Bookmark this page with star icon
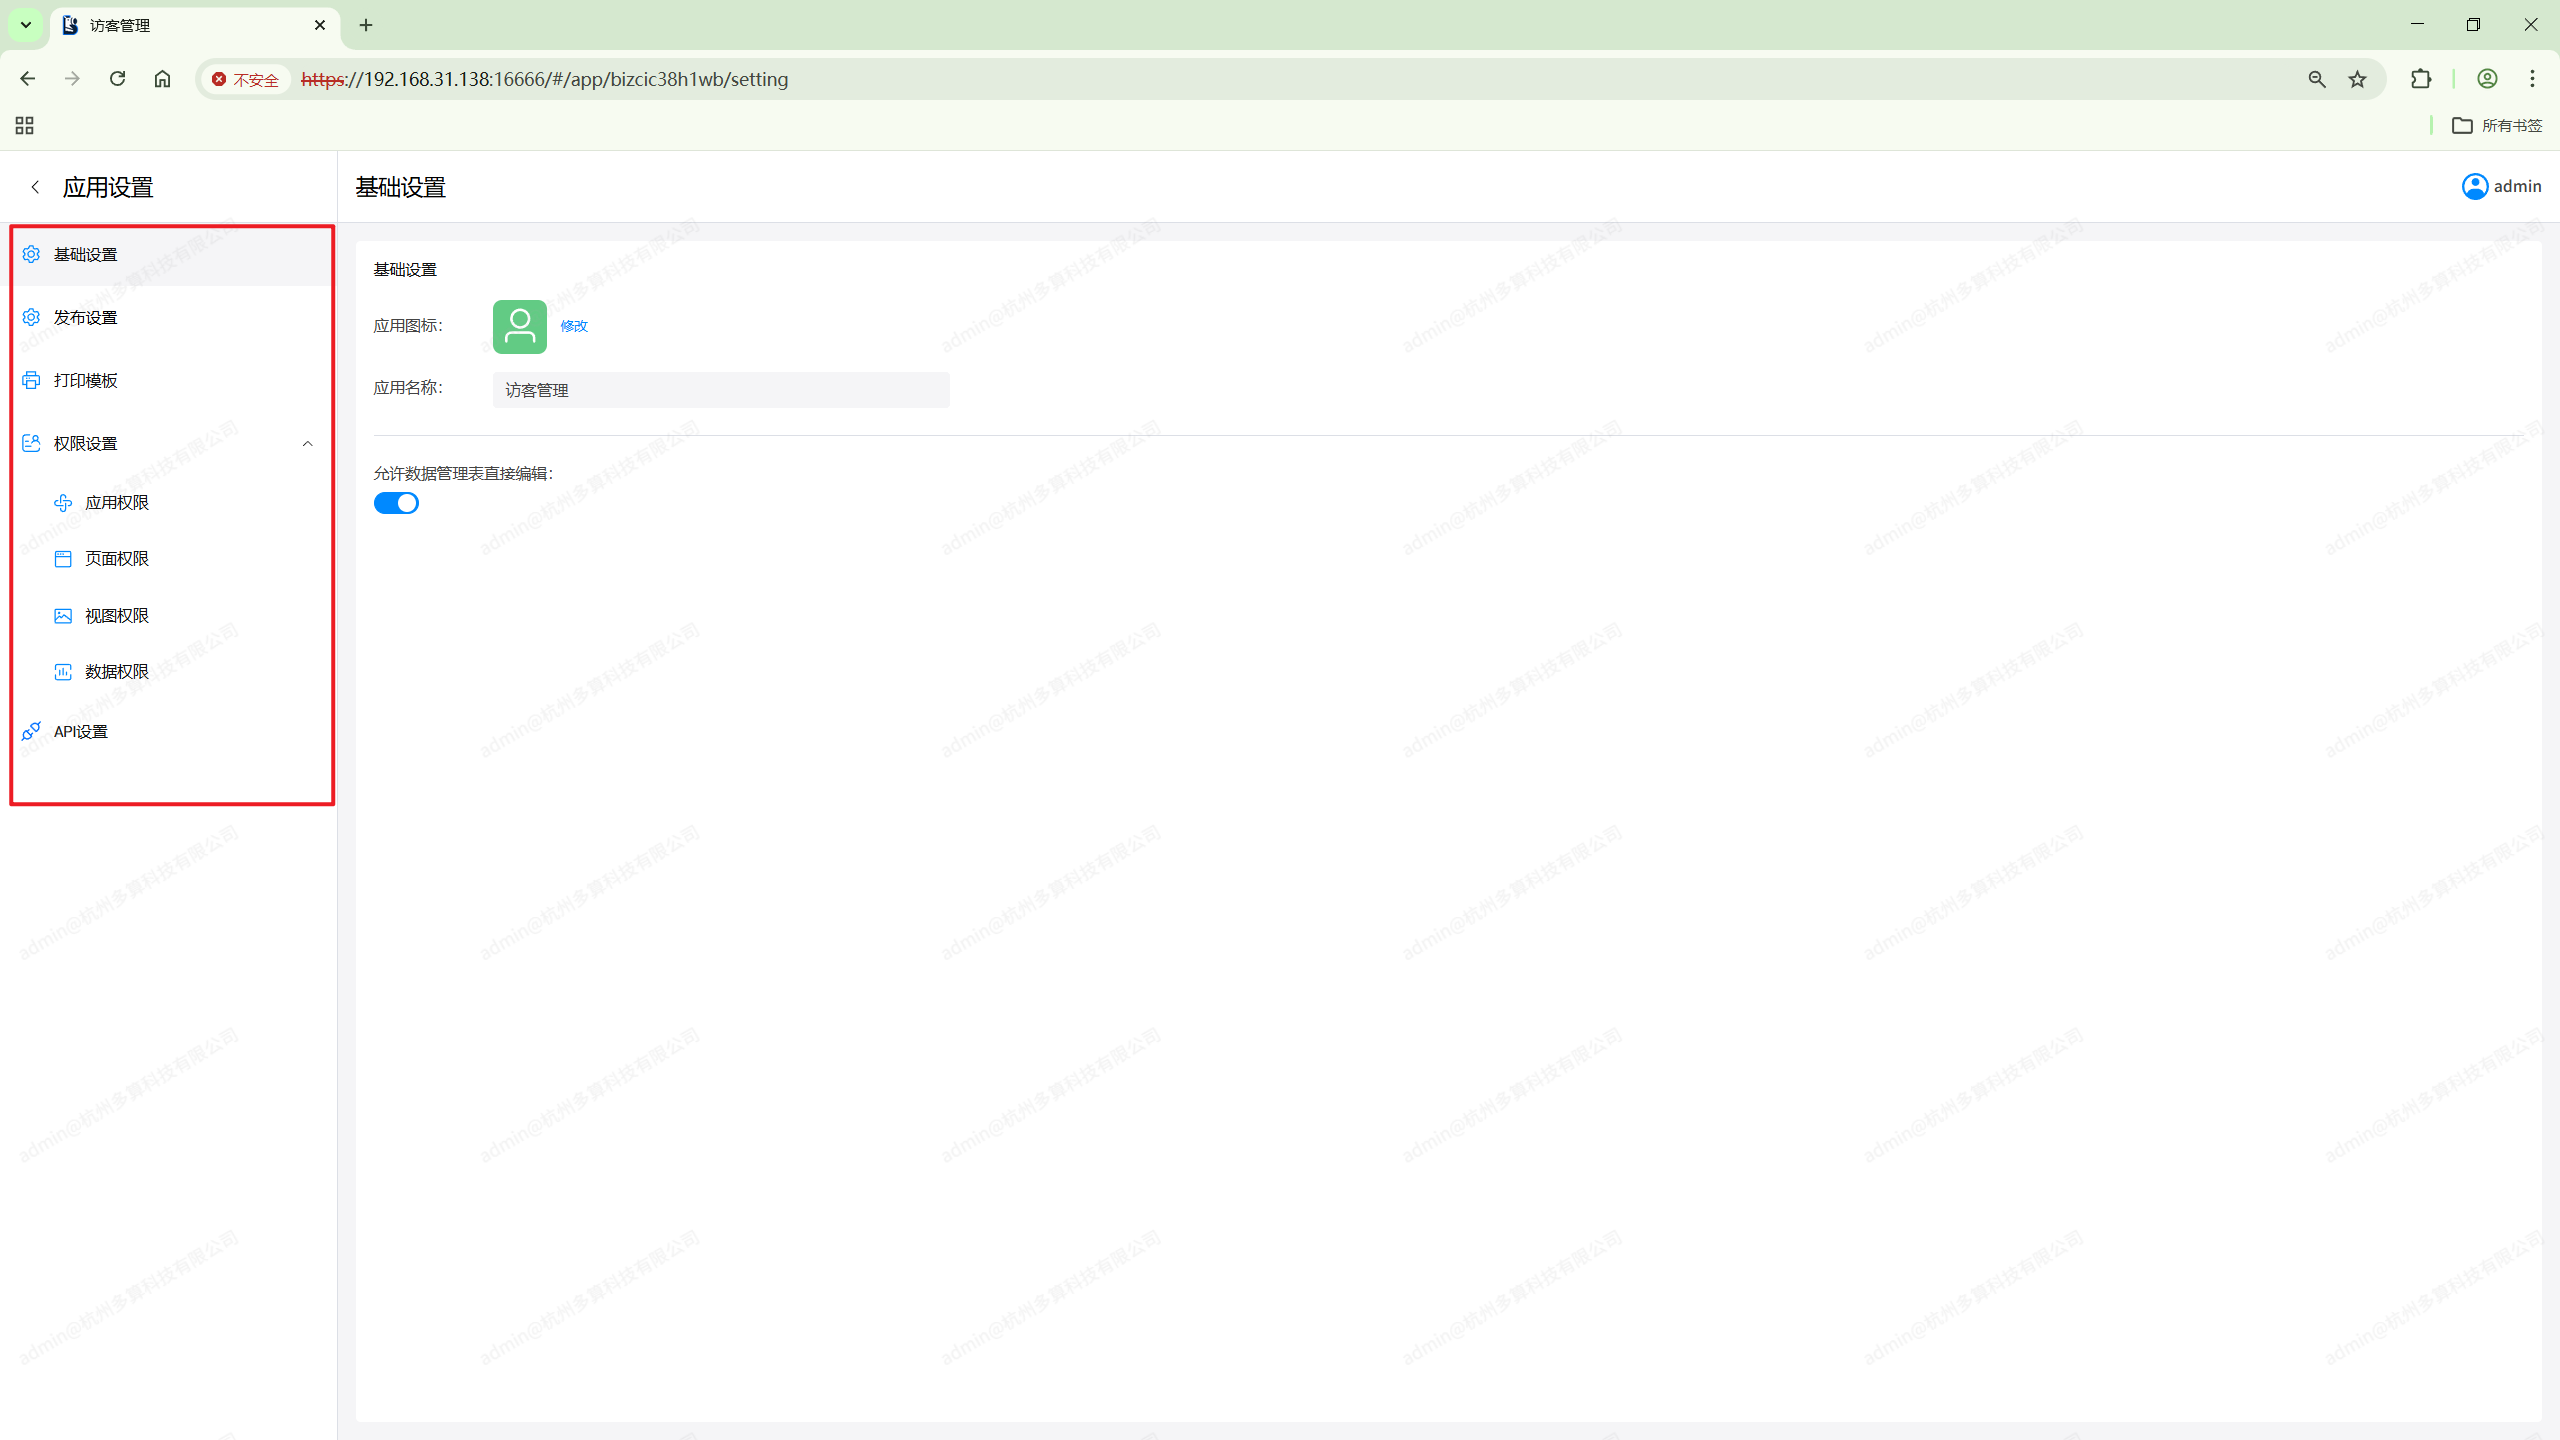The image size is (2560, 1440). click(x=2358, y=79)
